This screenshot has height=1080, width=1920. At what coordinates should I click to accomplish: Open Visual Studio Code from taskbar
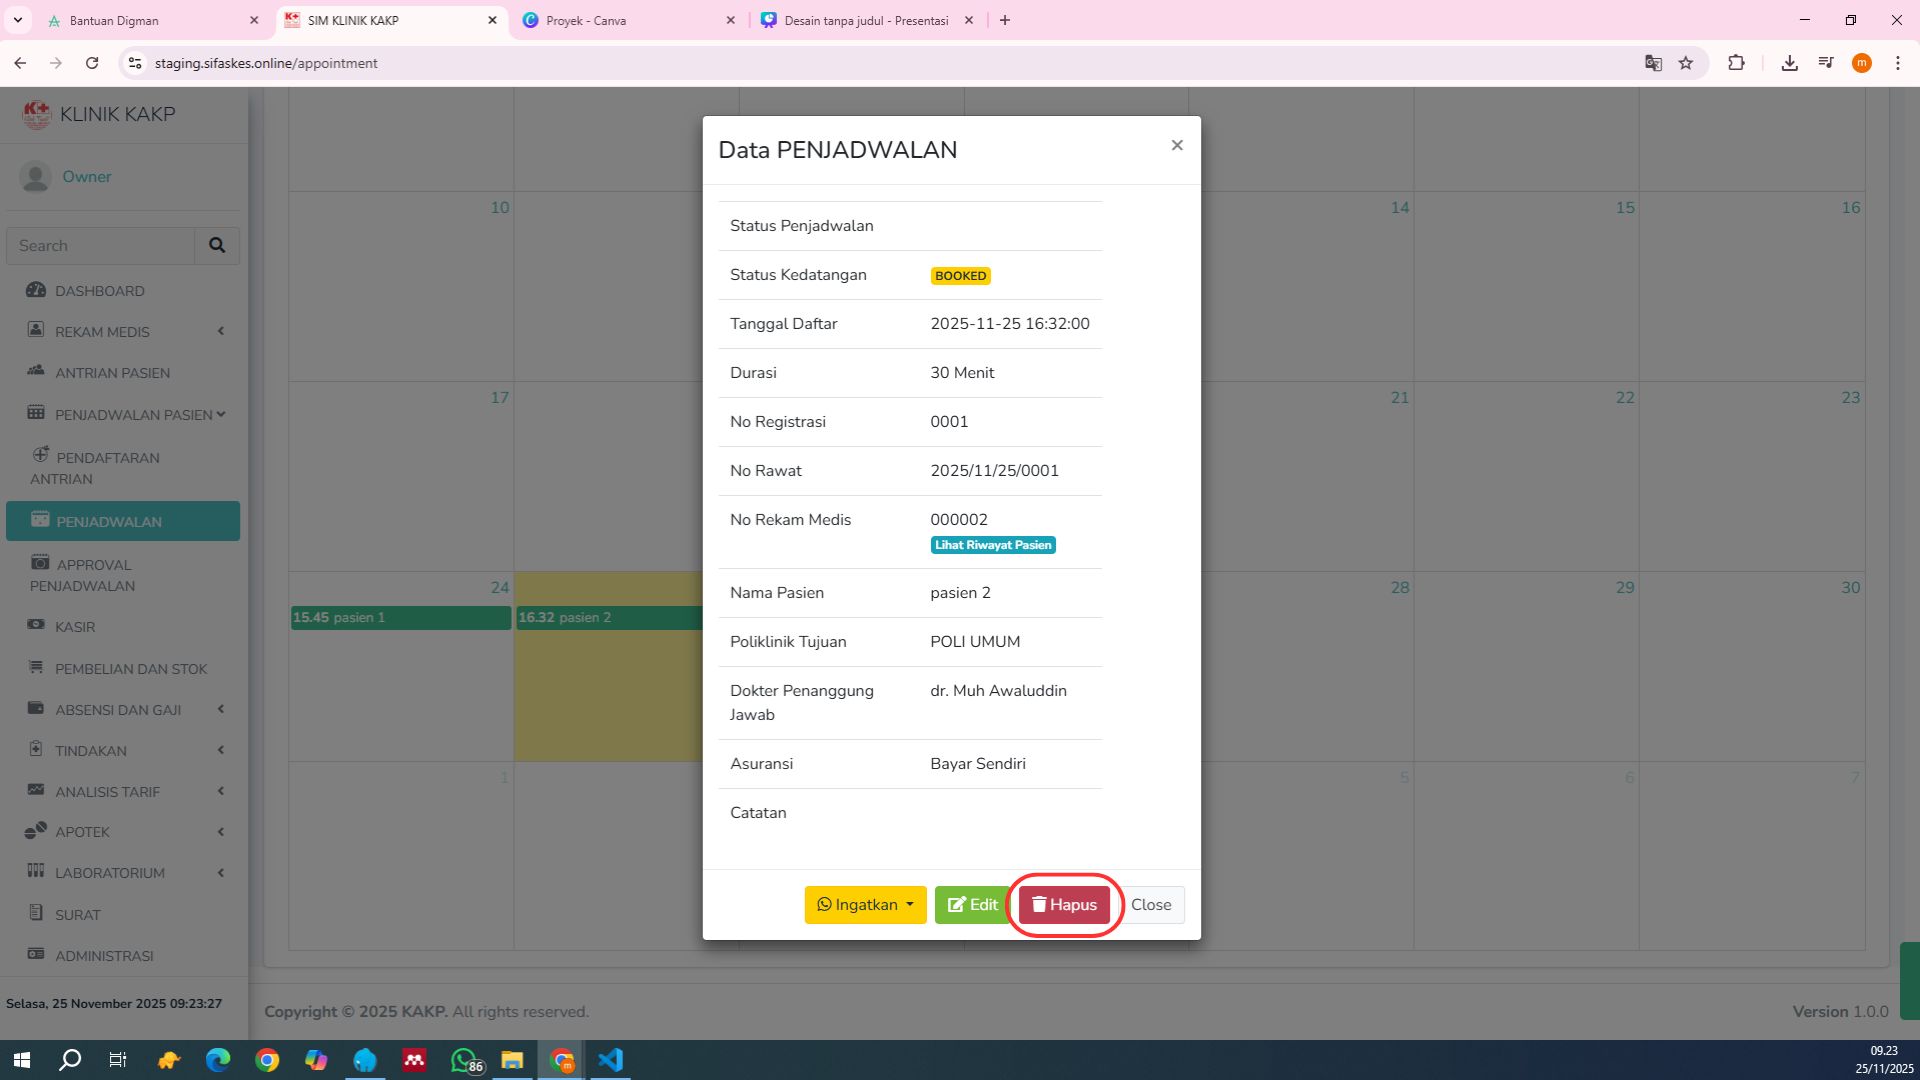tap(610, 1060)
